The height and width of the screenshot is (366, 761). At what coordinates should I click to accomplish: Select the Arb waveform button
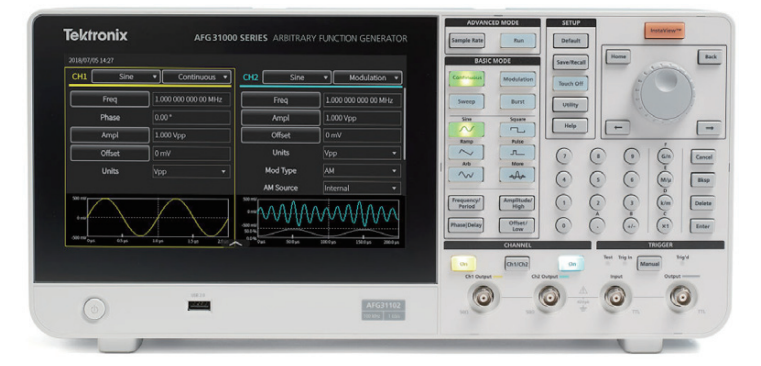point(466,175)
